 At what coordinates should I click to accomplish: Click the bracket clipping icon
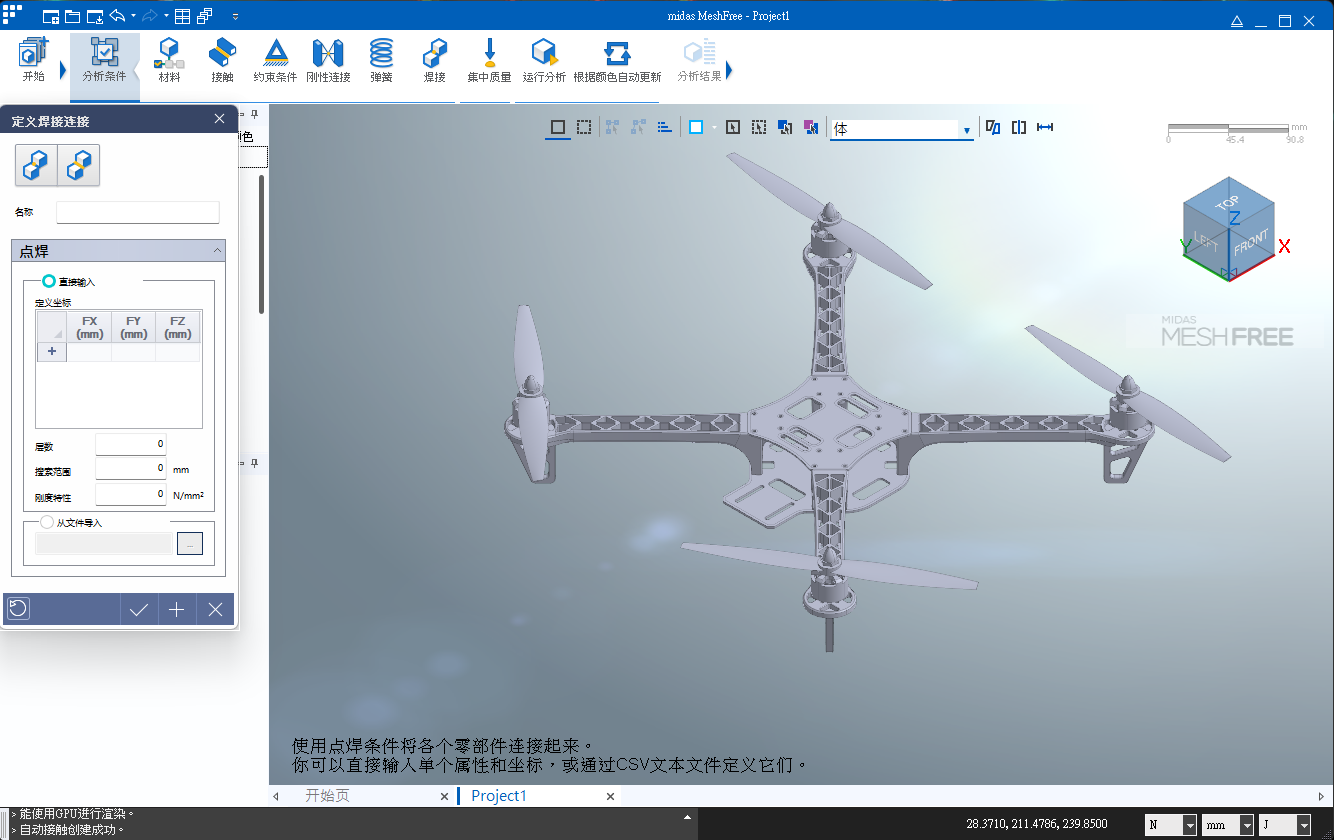1019,127
